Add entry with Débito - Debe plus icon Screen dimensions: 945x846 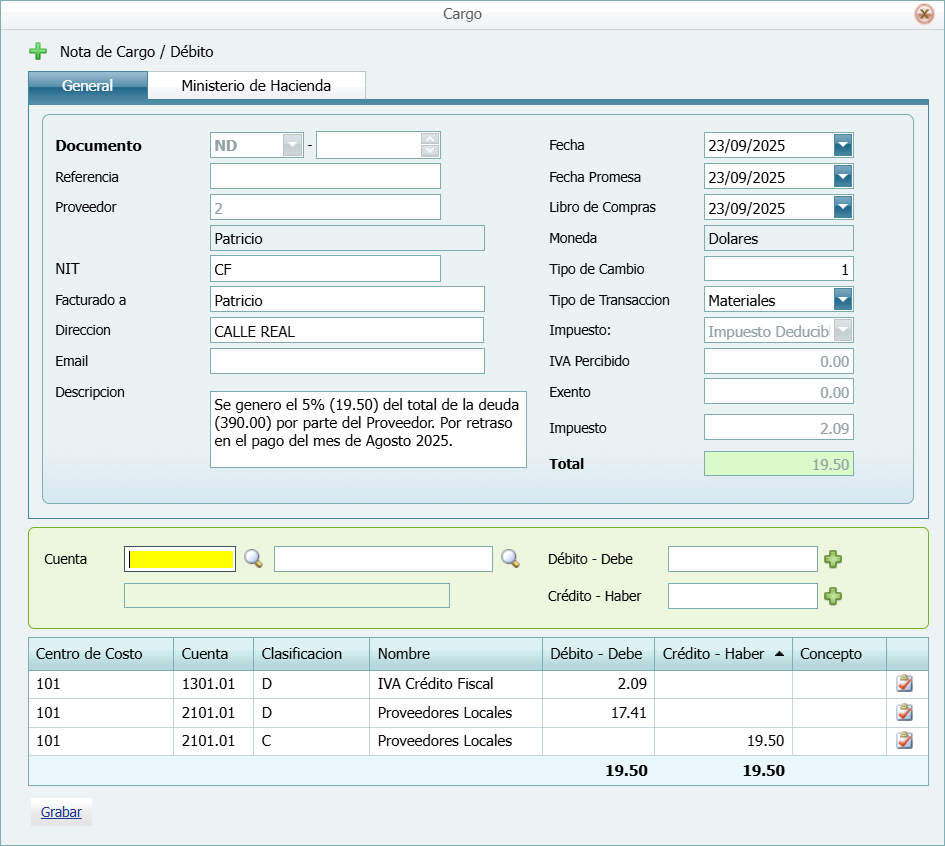(833, 559)
